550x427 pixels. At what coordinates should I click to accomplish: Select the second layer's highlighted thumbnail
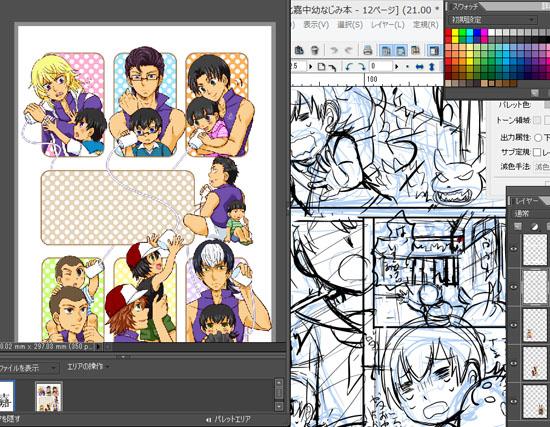click(535, 287)
